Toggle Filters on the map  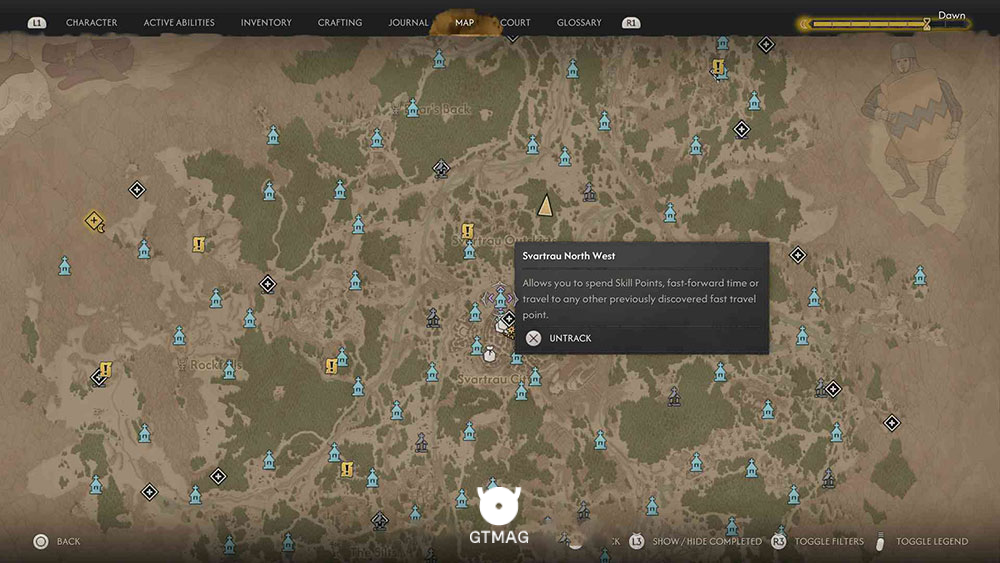[x=829, y=541]
